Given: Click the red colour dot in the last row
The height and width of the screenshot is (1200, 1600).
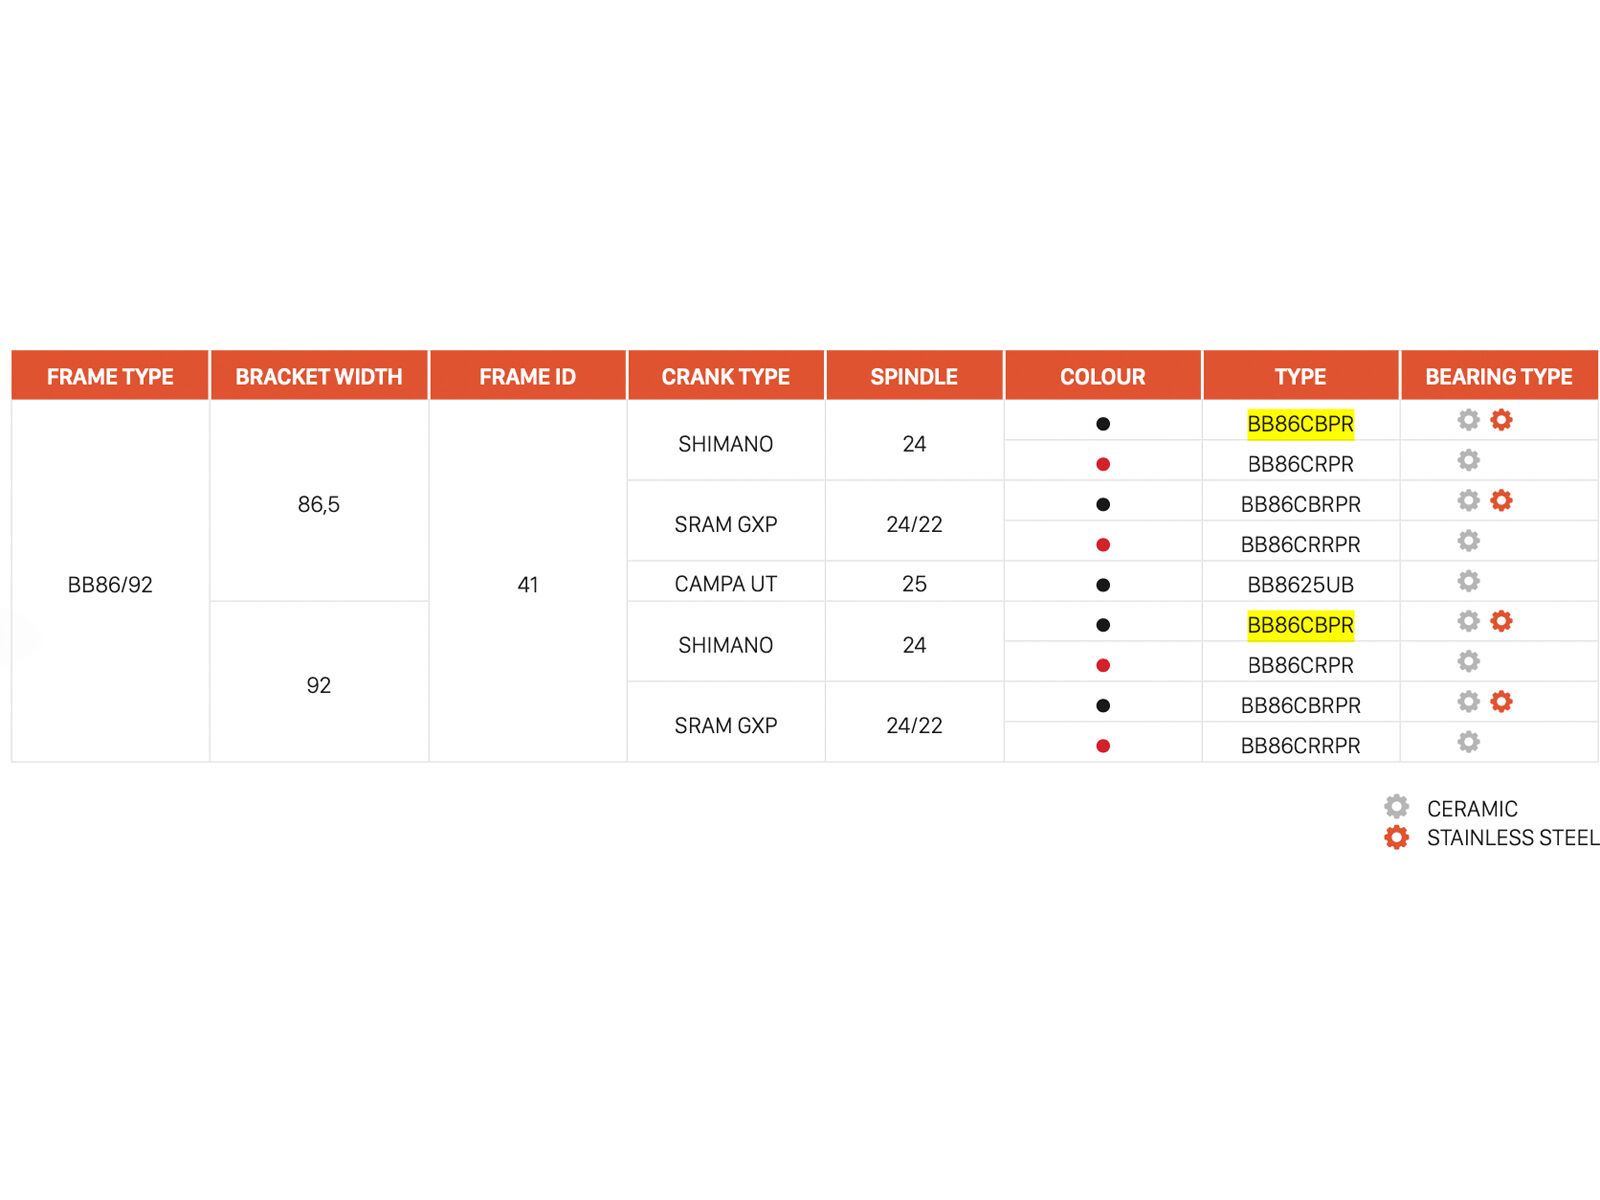Looking at the screenshot, I should (x=1103, y=746).
